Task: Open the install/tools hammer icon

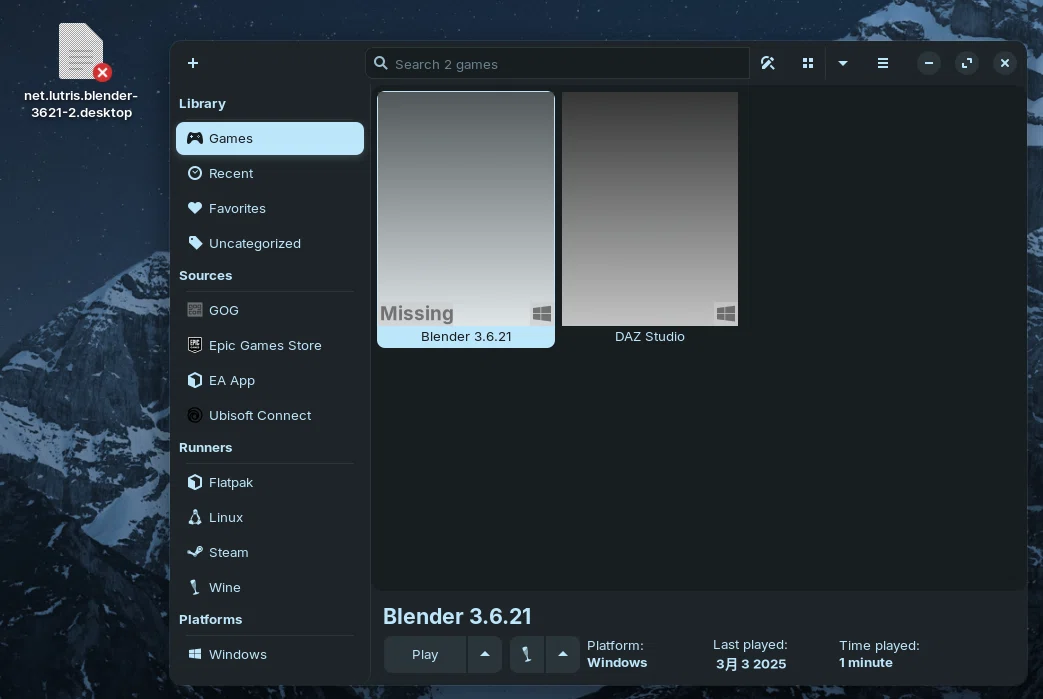Action: point(768,63)
